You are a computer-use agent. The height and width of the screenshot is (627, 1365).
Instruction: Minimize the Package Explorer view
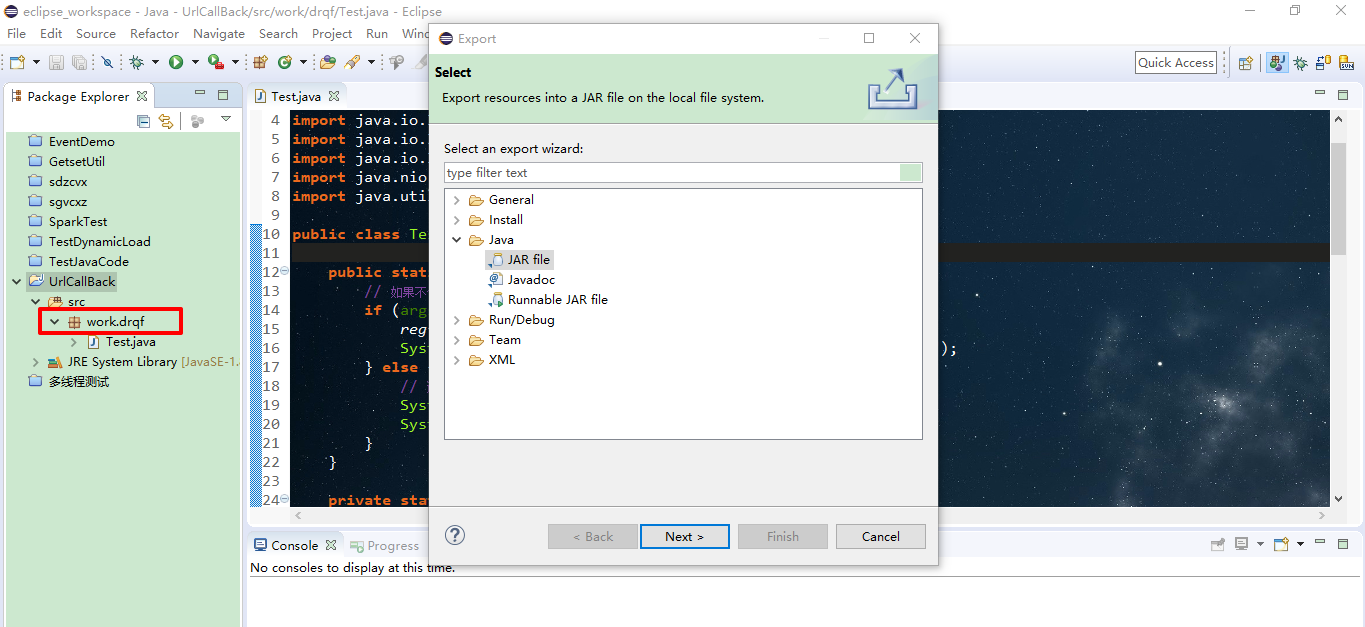point(200,93)
